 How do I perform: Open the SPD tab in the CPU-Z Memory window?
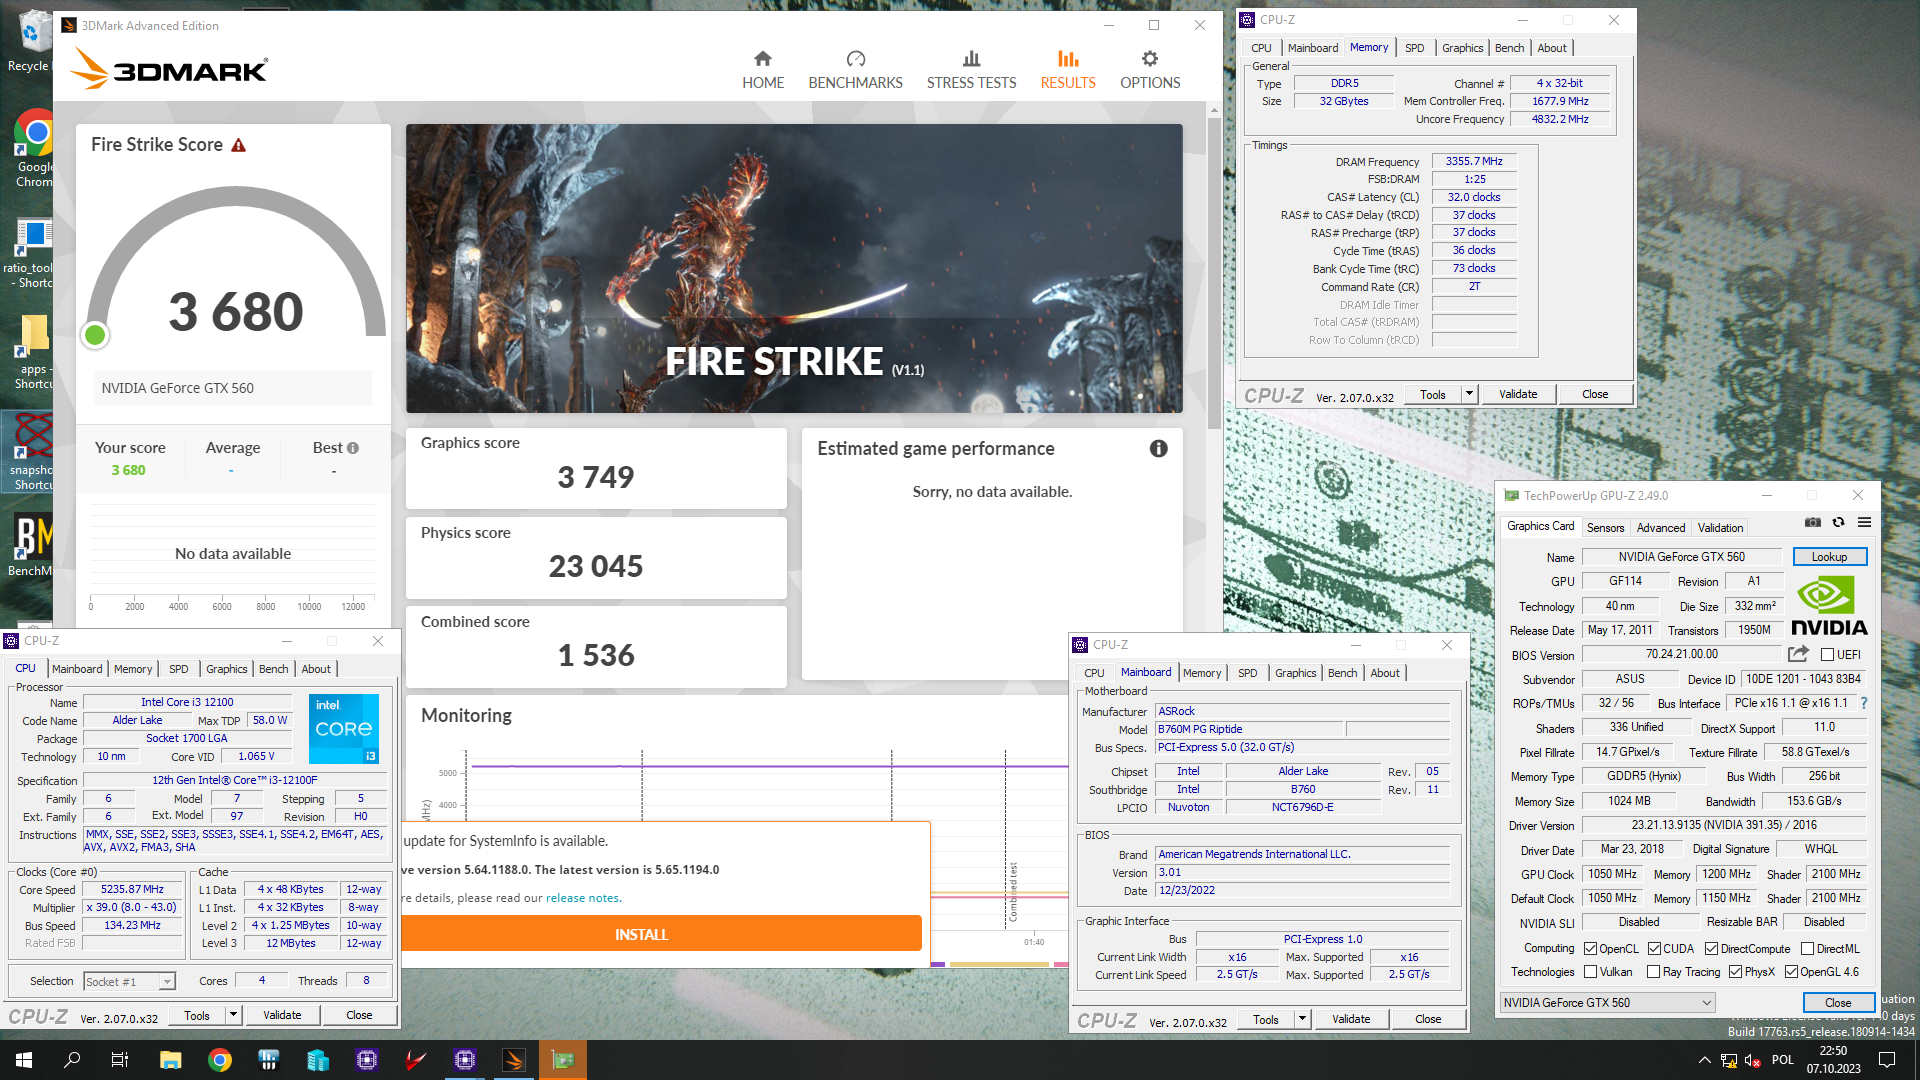tap(1414, 48)
